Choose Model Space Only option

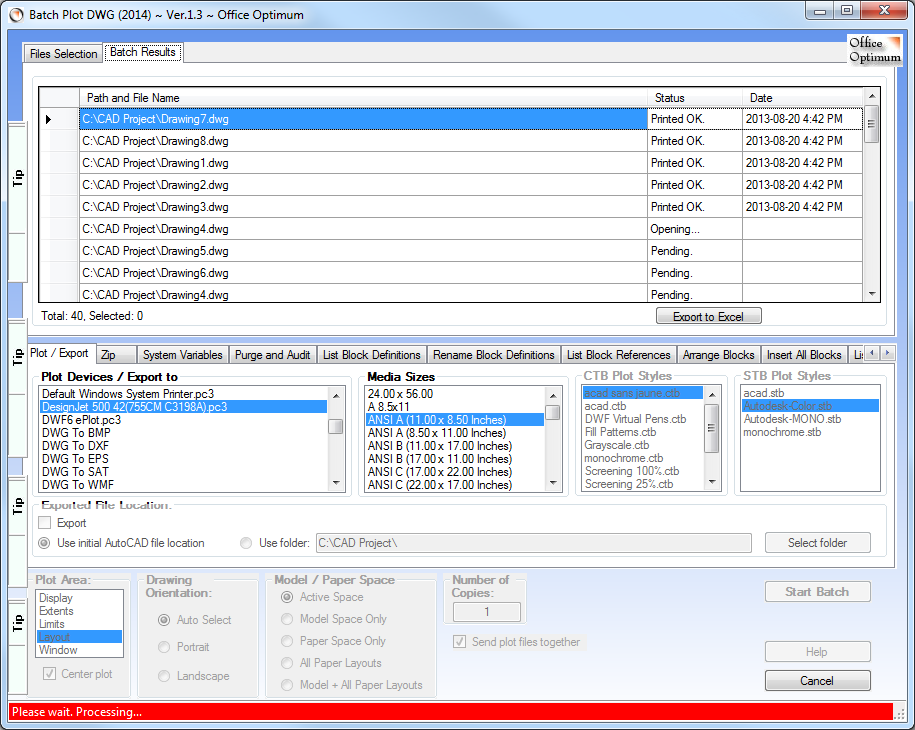click(287, 619)
